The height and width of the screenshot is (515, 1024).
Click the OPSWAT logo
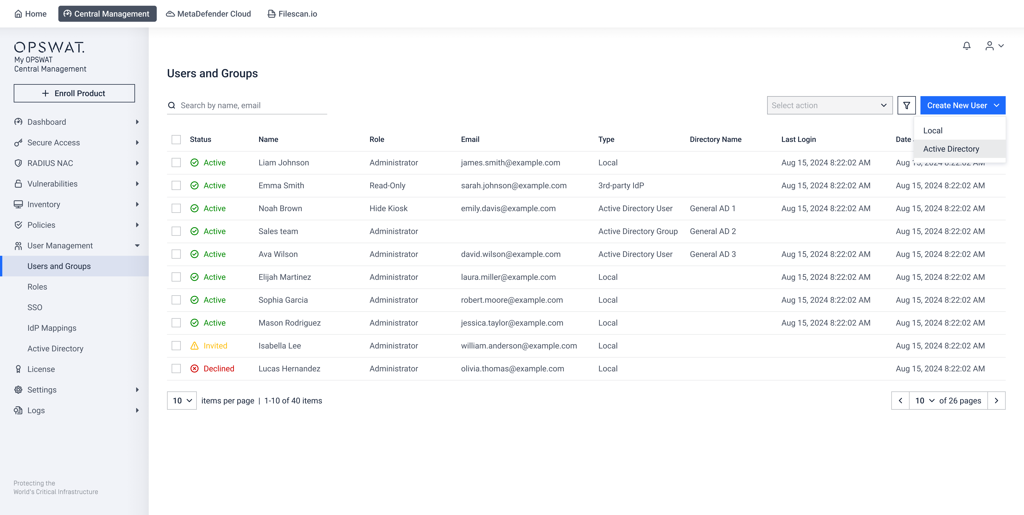[49, 47]
